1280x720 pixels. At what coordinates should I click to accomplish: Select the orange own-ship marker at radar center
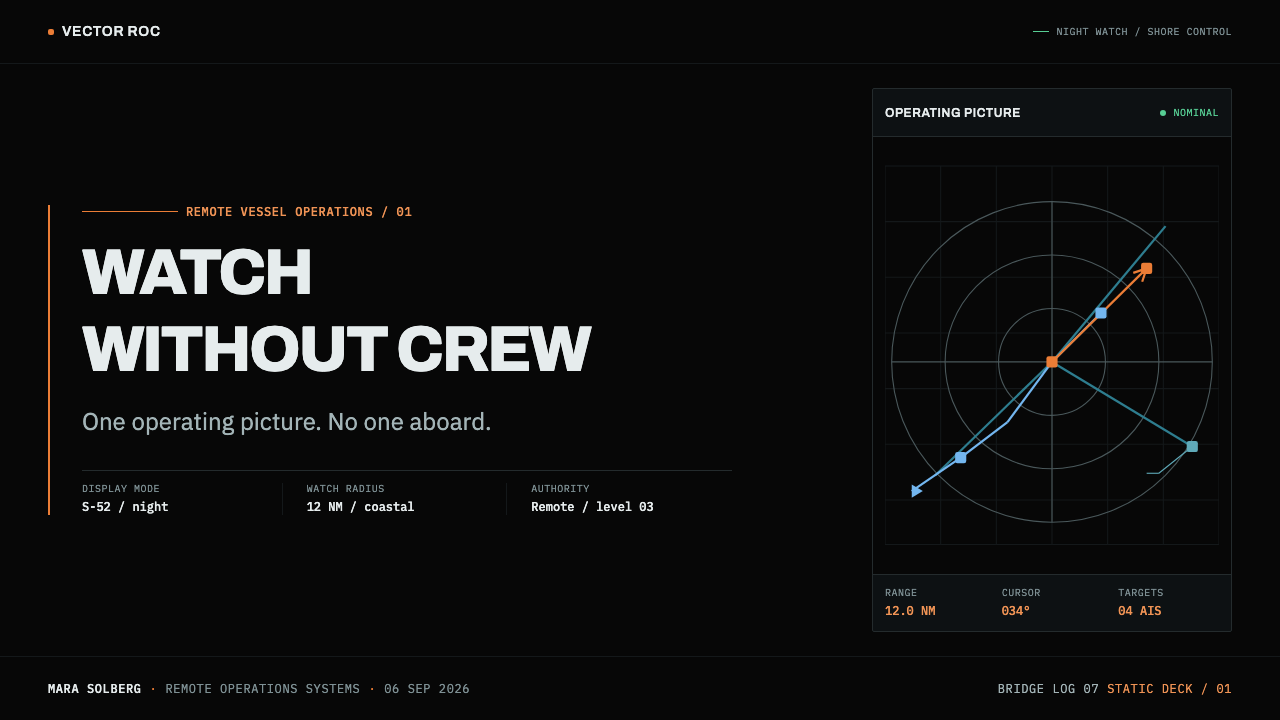click(x=1052, y=362)
